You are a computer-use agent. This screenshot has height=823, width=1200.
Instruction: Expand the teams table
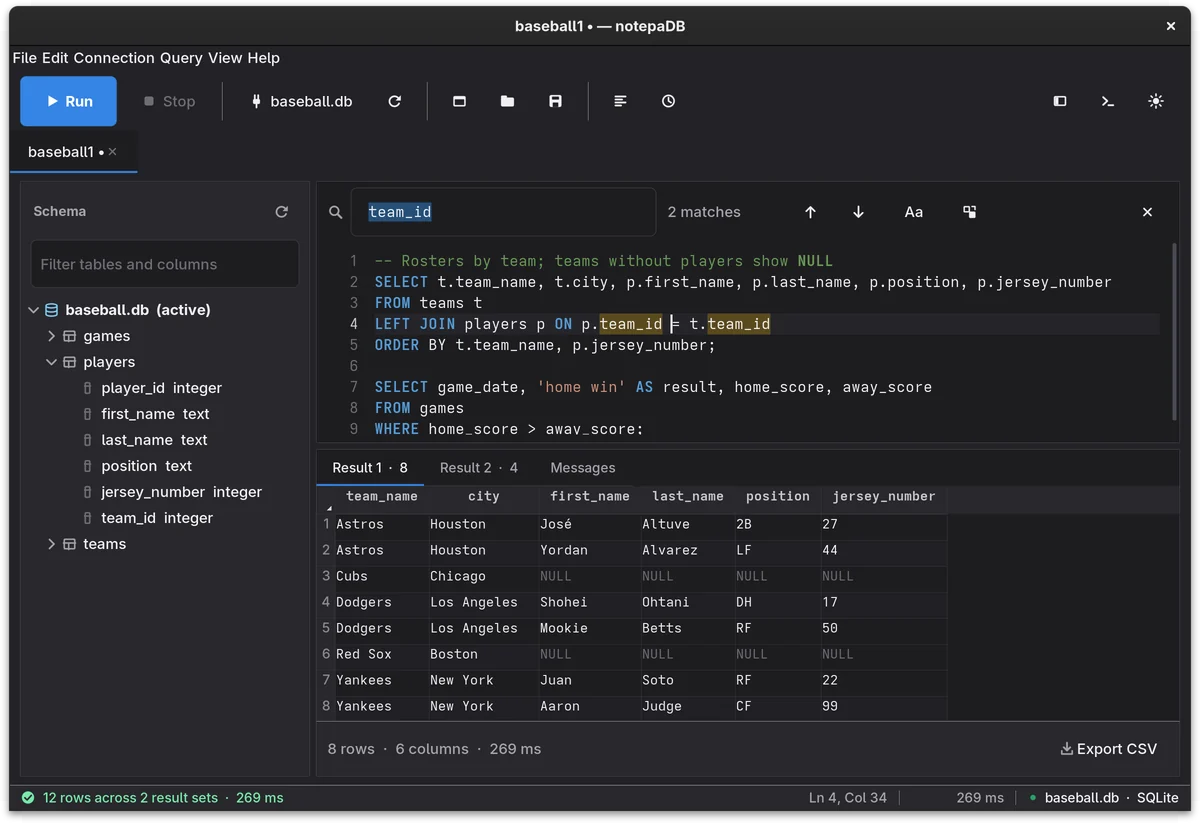(52, 544)
